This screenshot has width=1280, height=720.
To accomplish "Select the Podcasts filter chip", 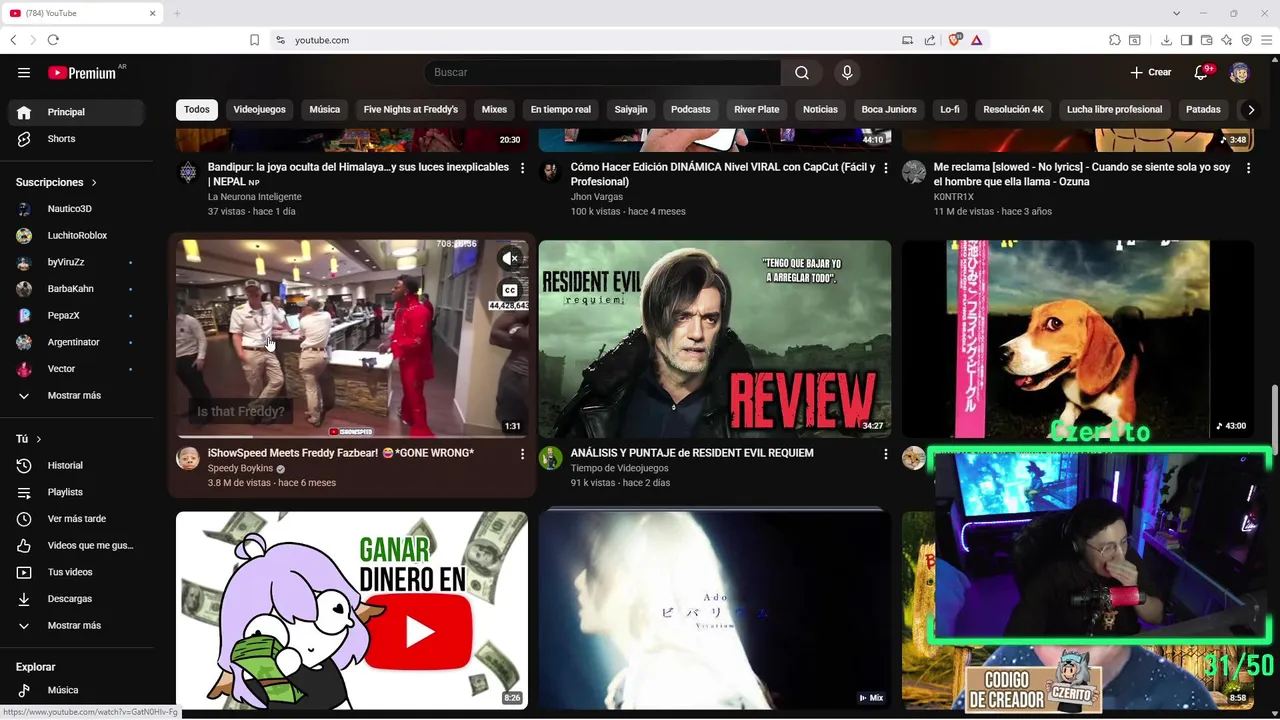I will pos(690,110).
